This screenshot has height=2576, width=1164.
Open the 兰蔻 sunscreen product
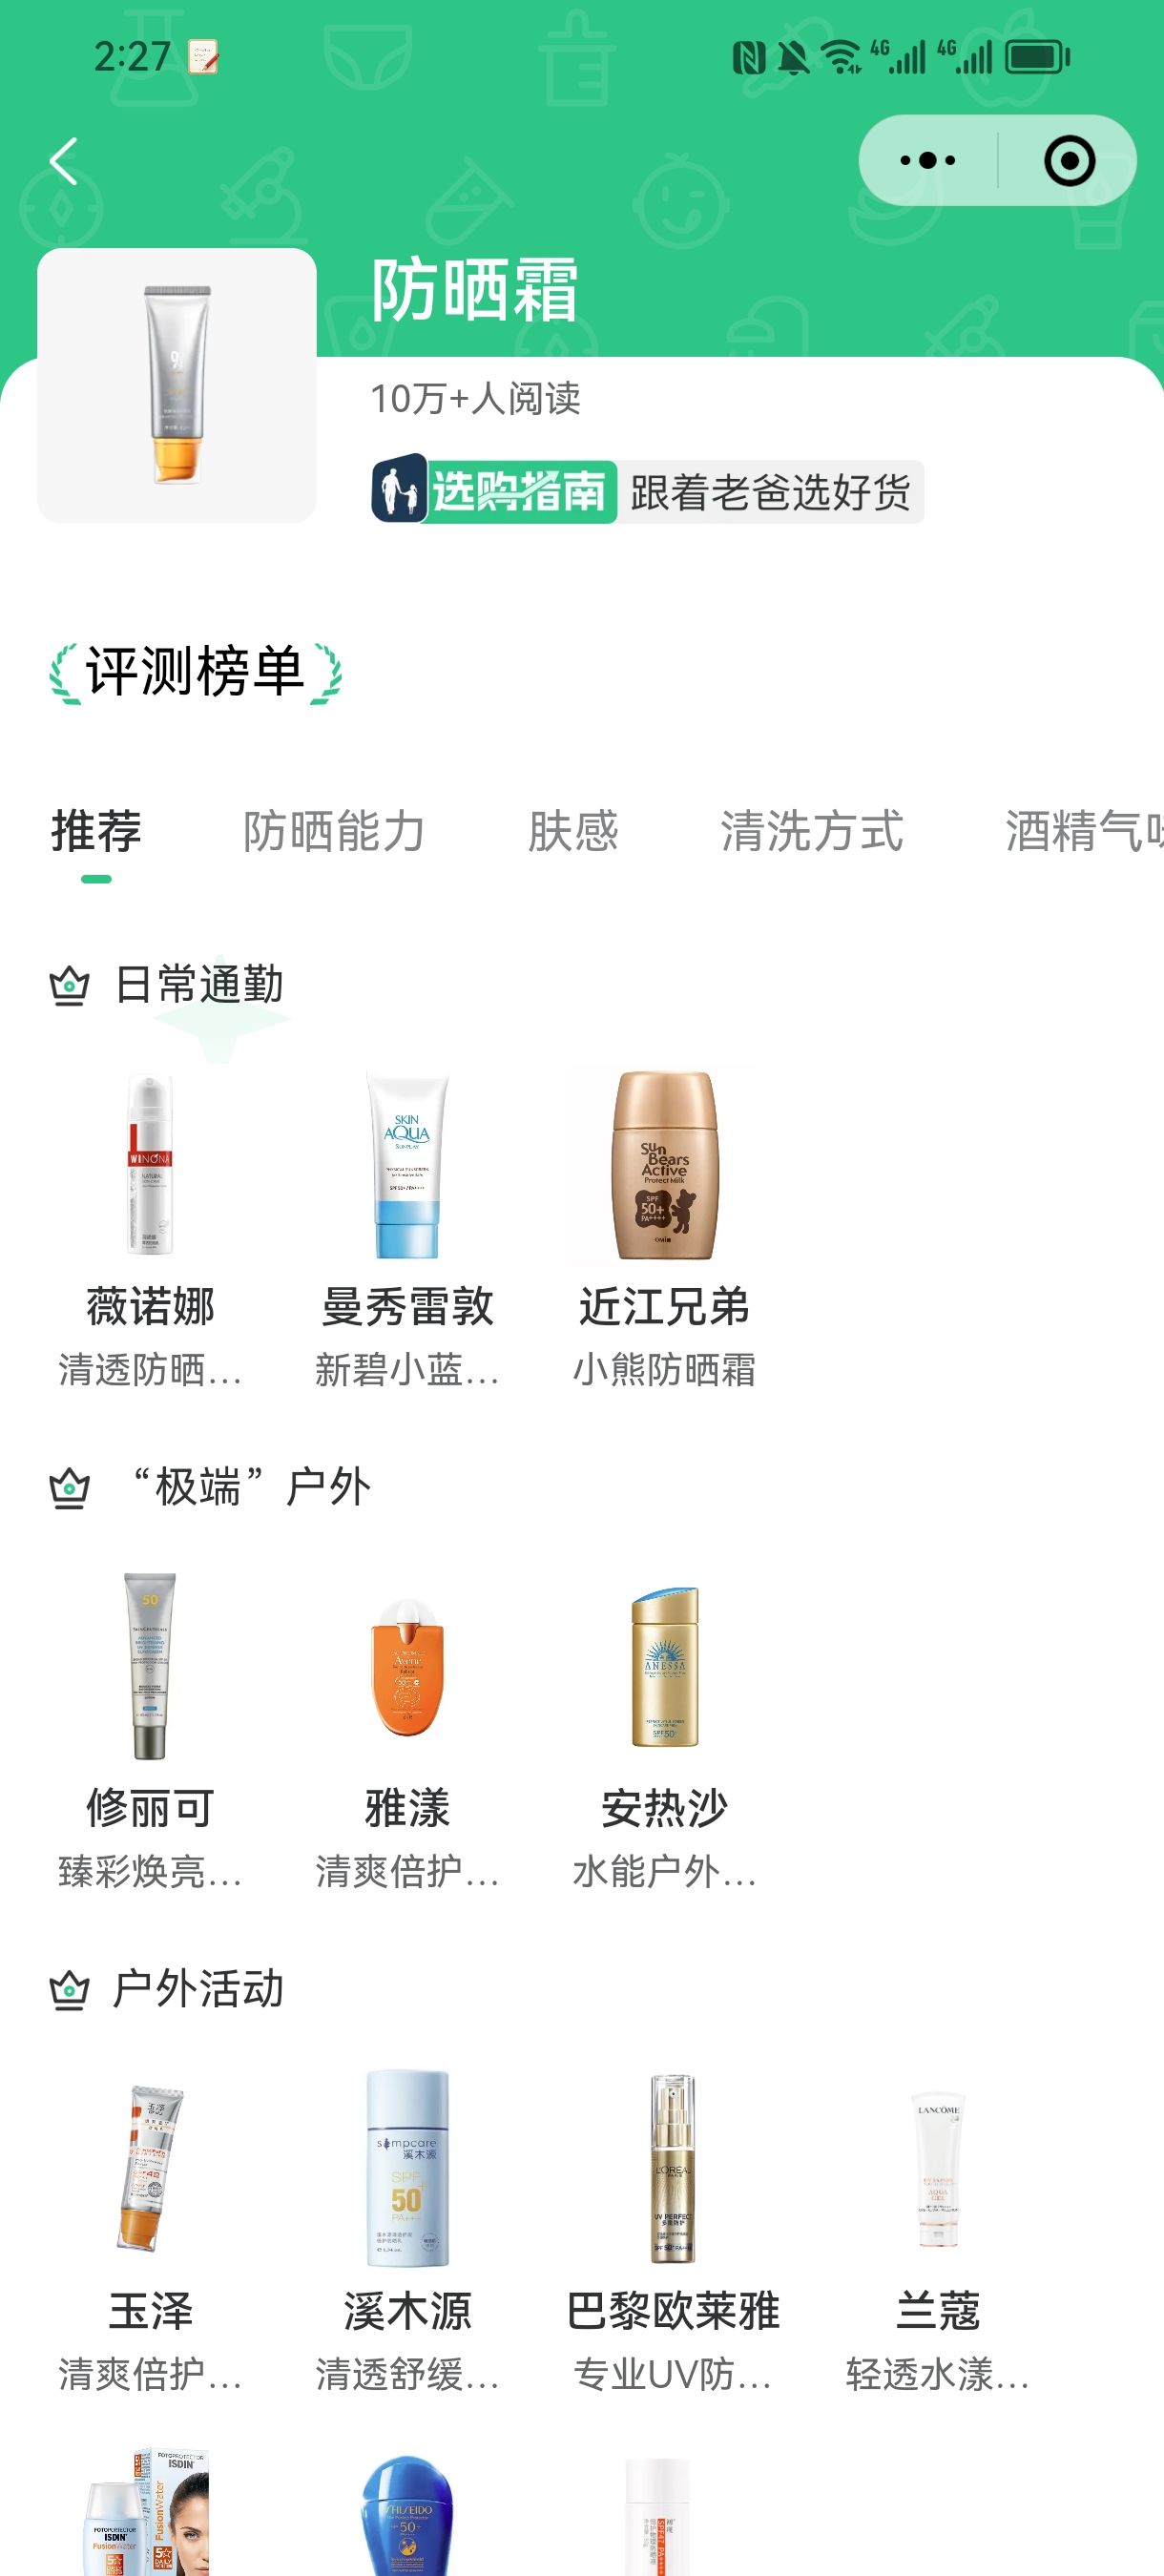point(937,2234)
